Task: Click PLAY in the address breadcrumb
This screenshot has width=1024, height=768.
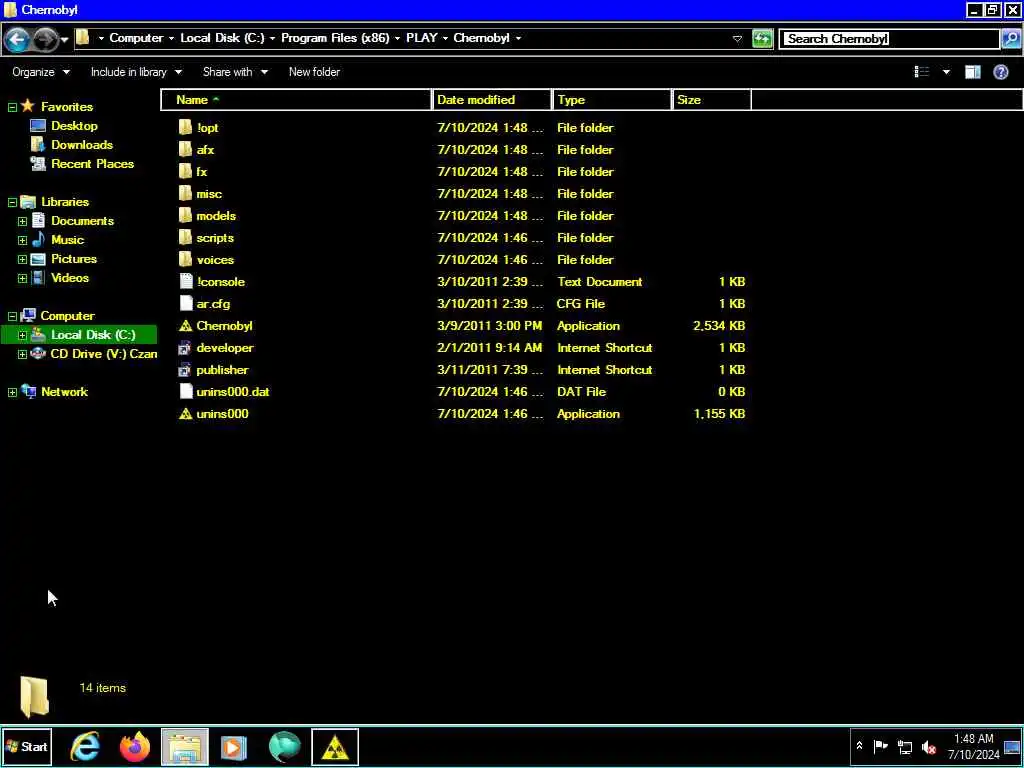Action: tap(421, 38)
